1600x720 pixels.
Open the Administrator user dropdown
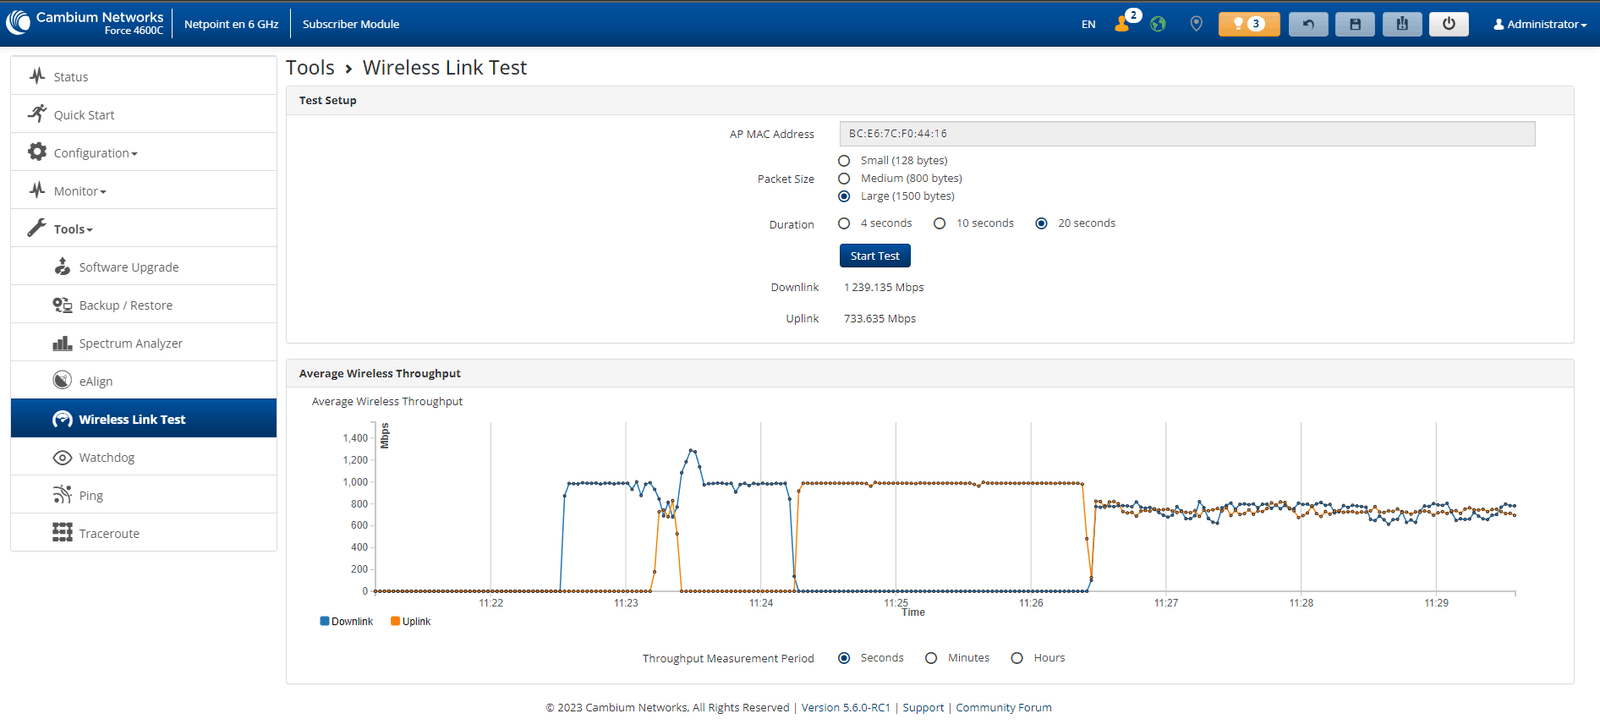coord(1540,24)
